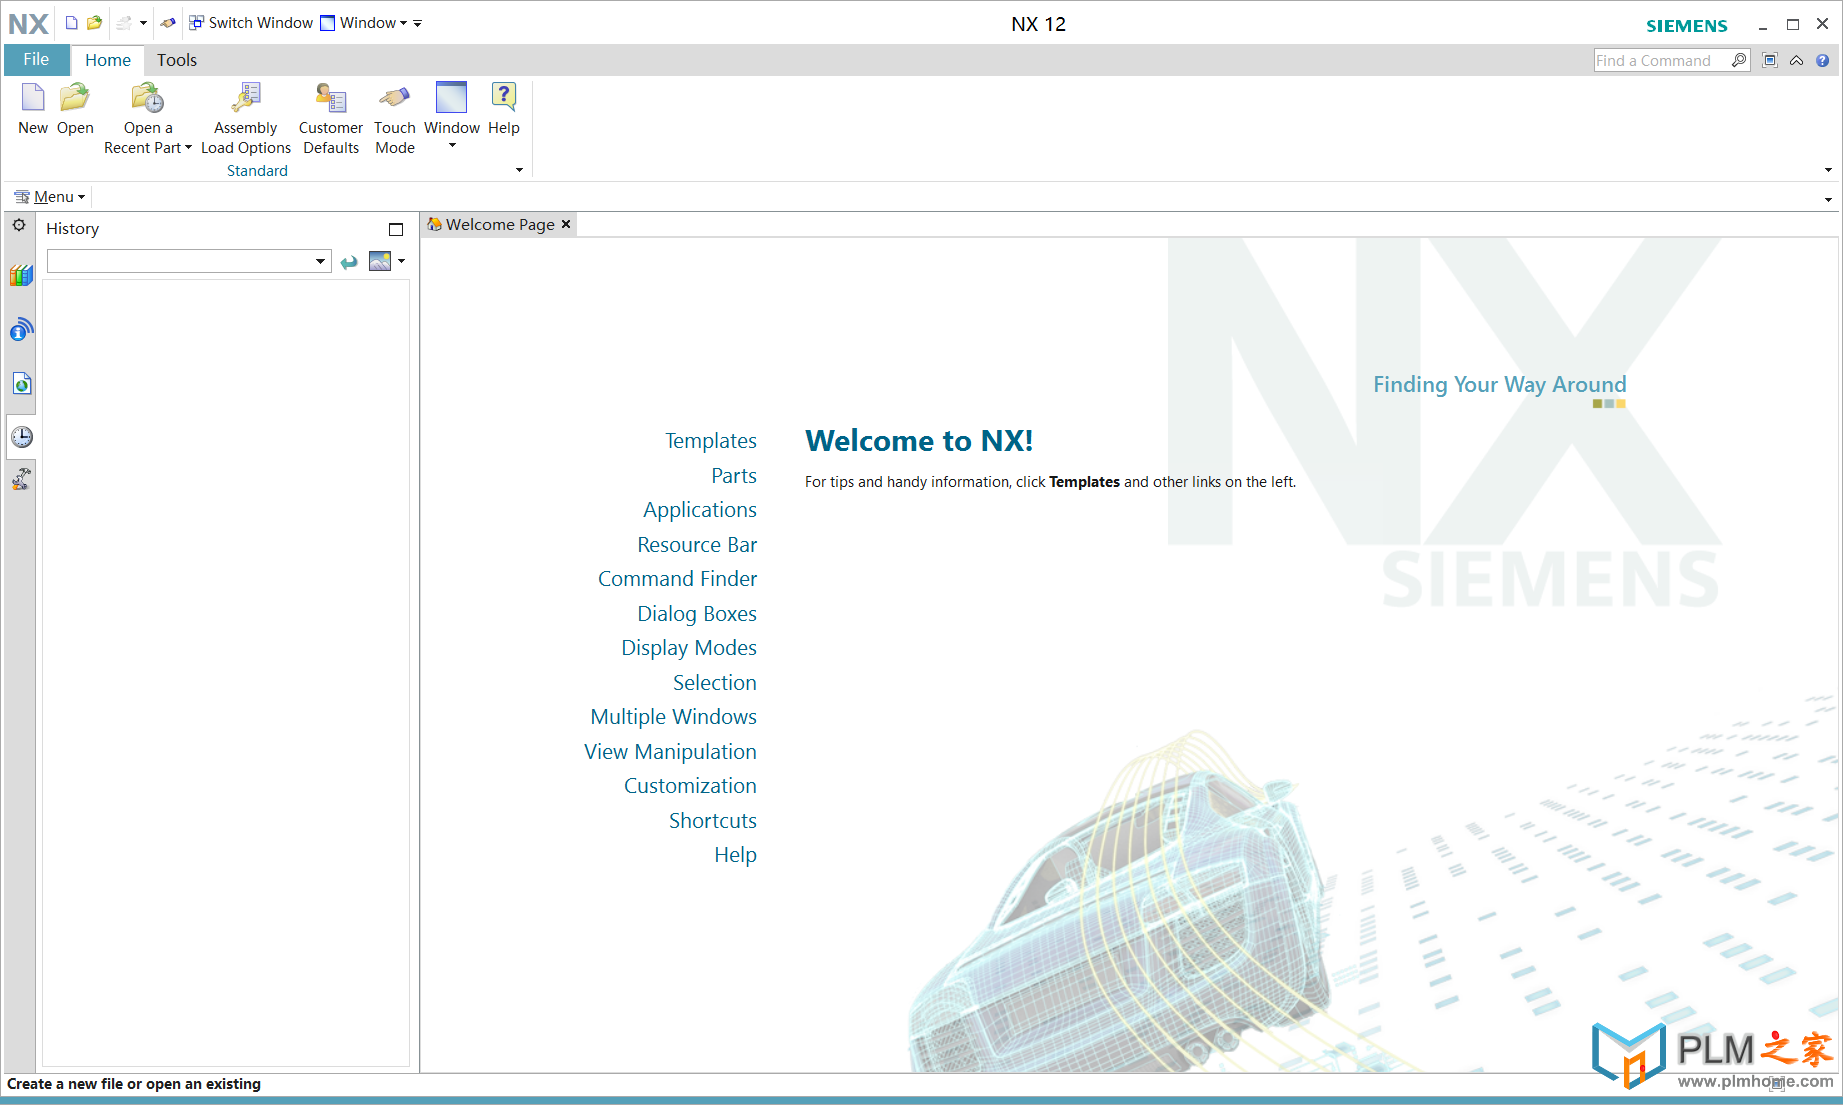Image resolution: width=1843 pixels, height=1105 pixels.
Task: Click Switch Window in the title toolbar
Action: 251,23
